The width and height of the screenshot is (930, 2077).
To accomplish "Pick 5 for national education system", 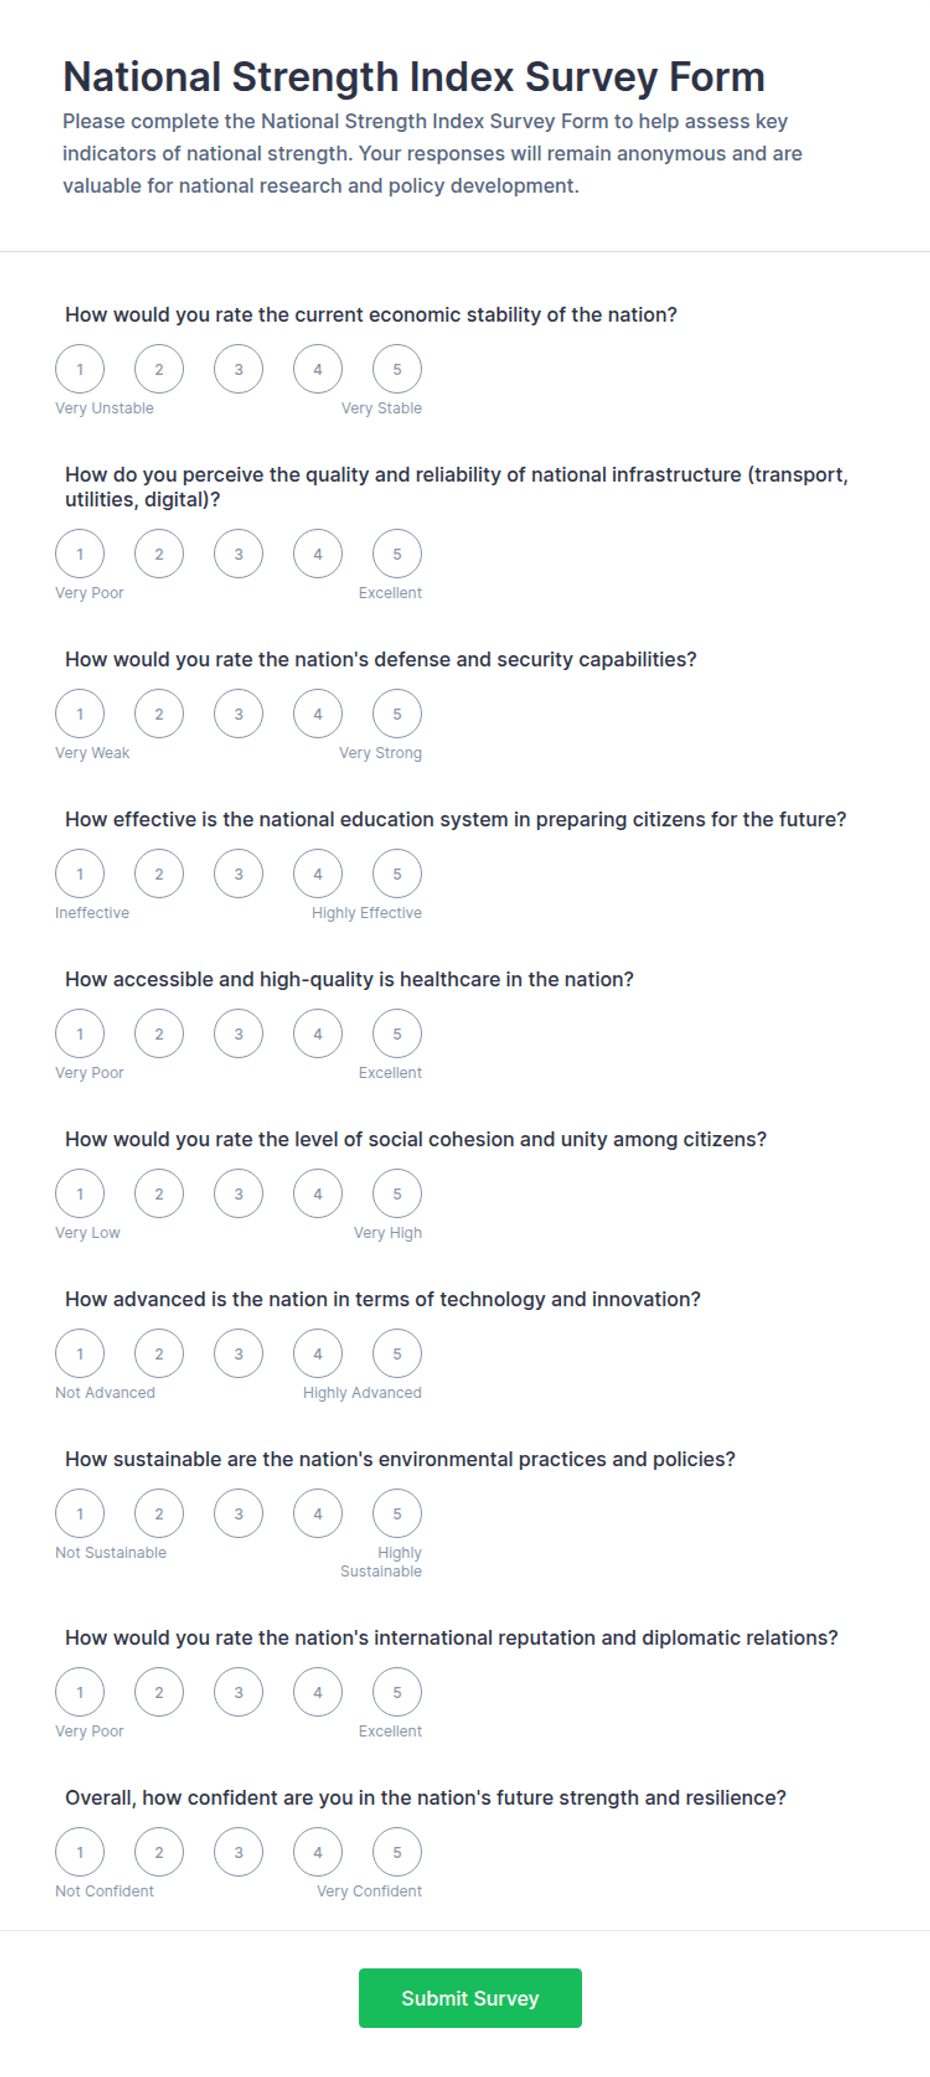I will click(397, 874).
